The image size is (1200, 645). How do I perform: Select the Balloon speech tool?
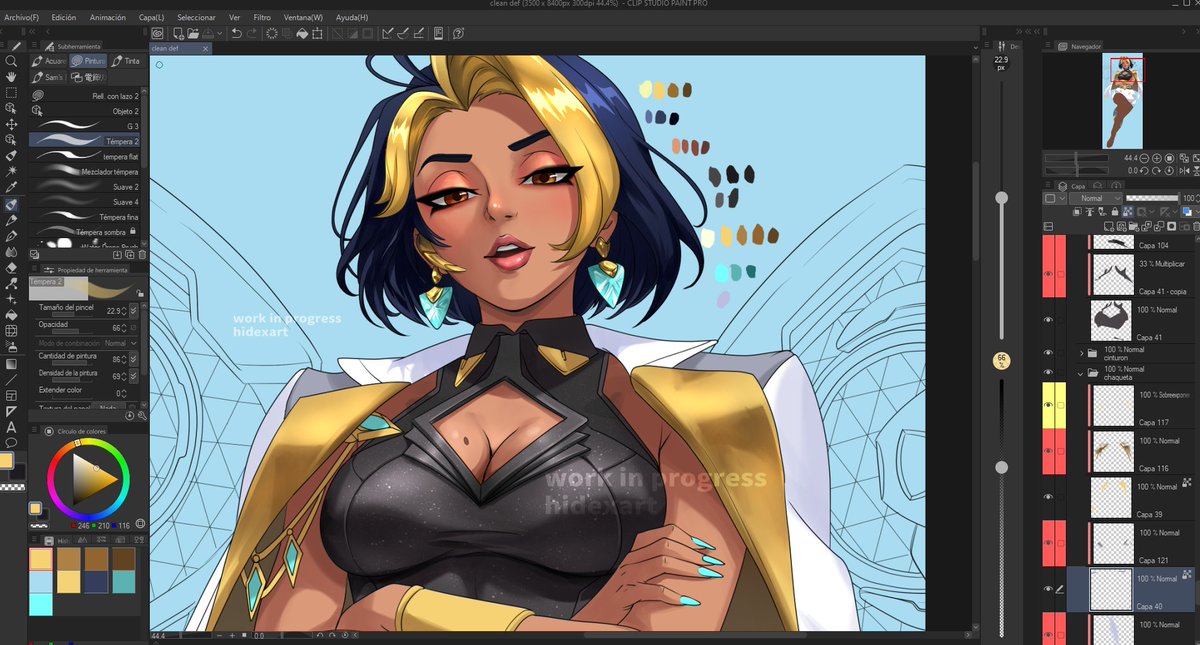point(11,442)
